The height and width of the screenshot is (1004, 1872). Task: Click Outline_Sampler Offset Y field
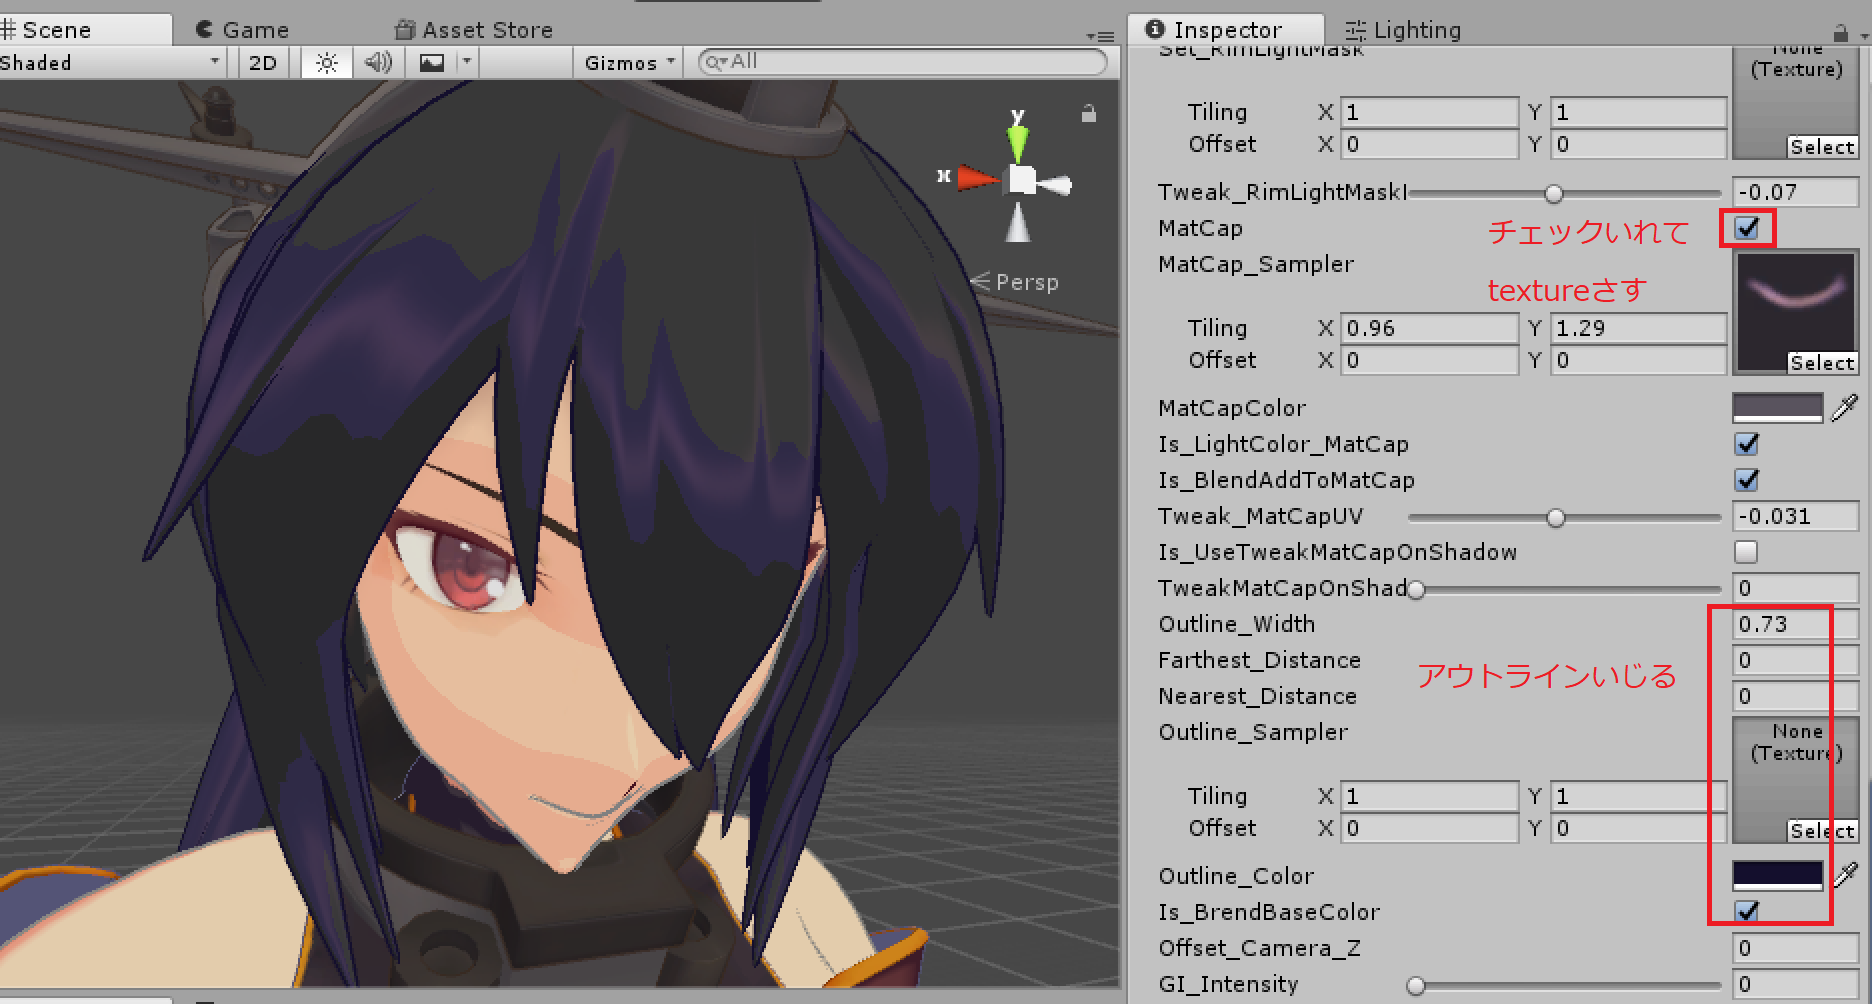1638,828
